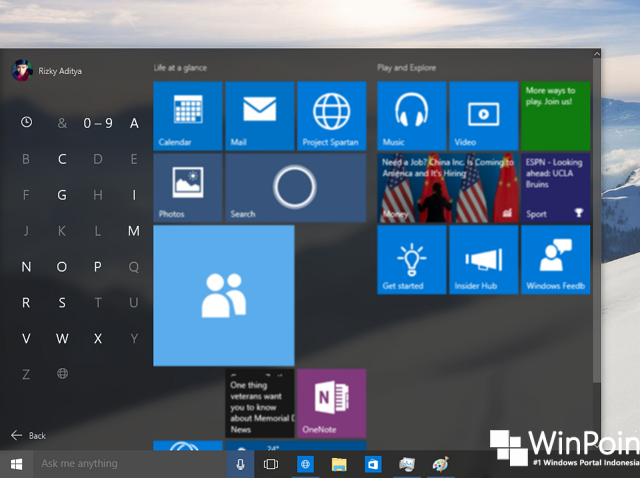This screenshot has height=478, width=640.
Task: Open the Video tile
Action: tap(483, 116)
